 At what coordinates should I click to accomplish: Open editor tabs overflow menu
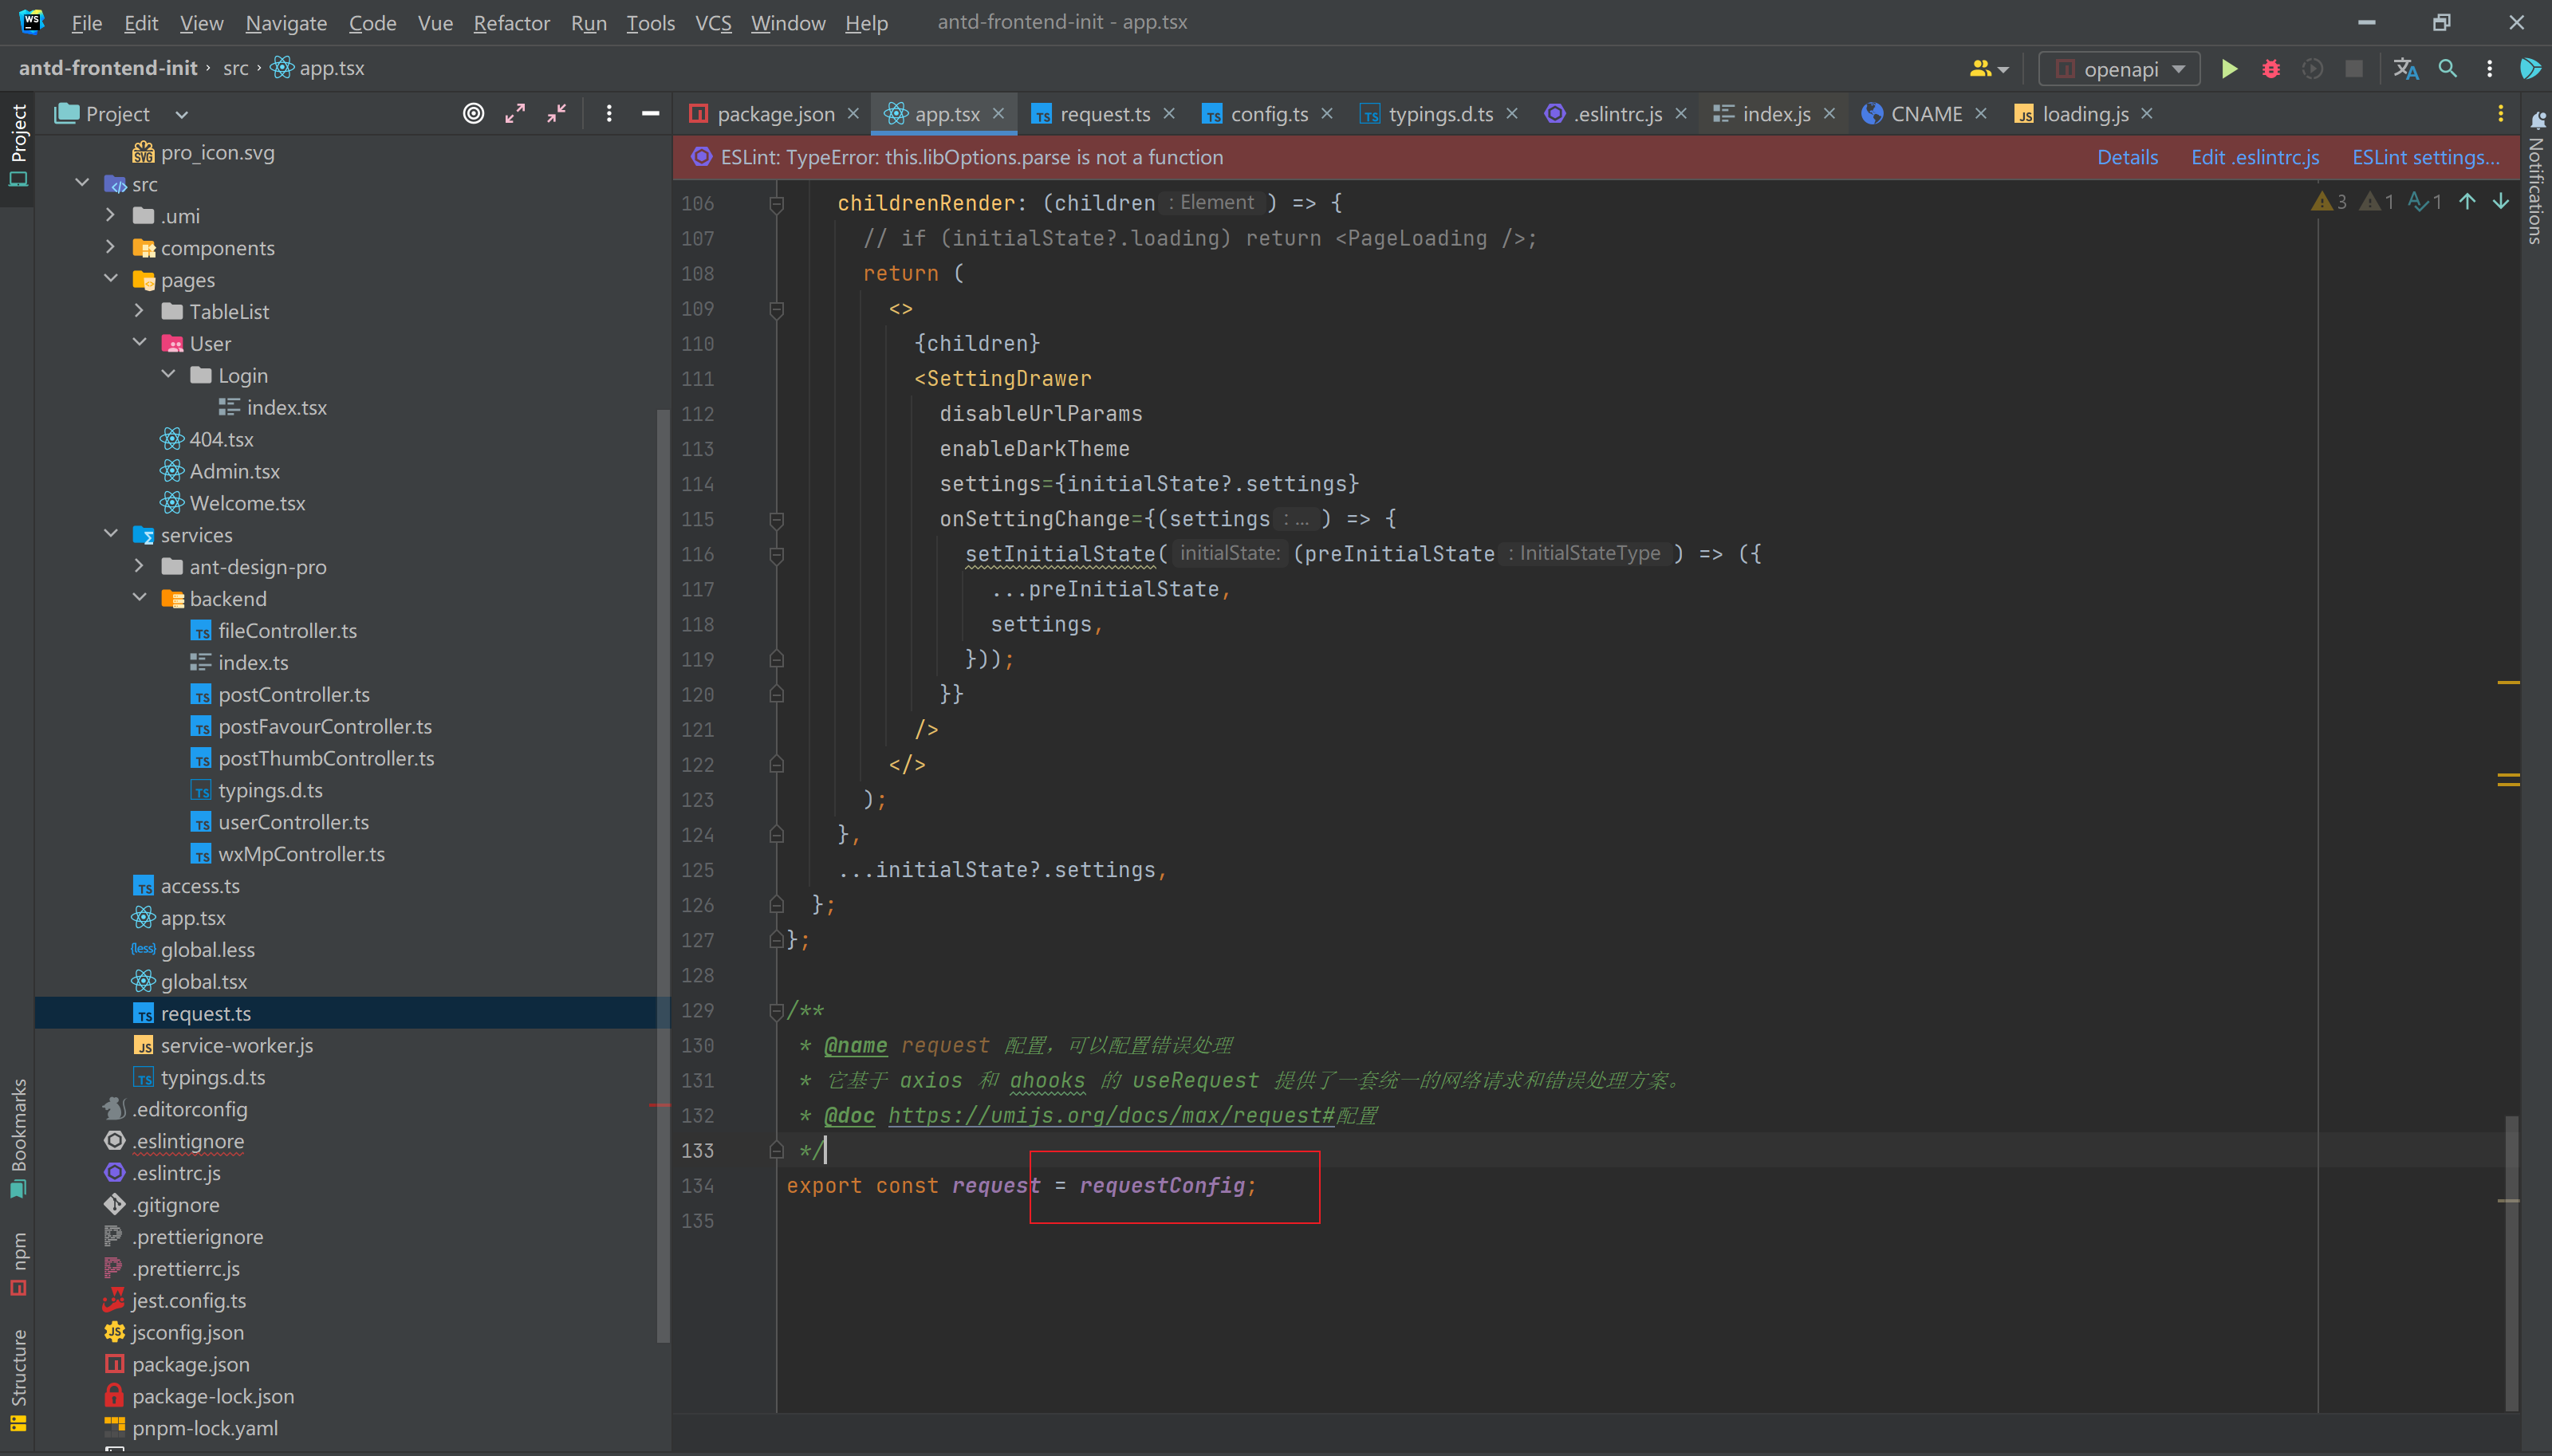pyautogui.click(x=2501, y=114)
